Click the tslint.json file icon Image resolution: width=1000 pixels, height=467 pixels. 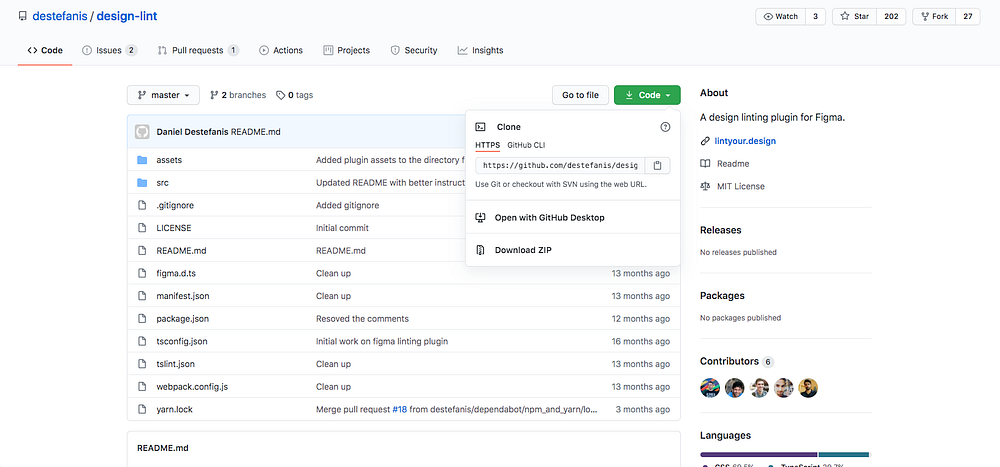[142, 364]
